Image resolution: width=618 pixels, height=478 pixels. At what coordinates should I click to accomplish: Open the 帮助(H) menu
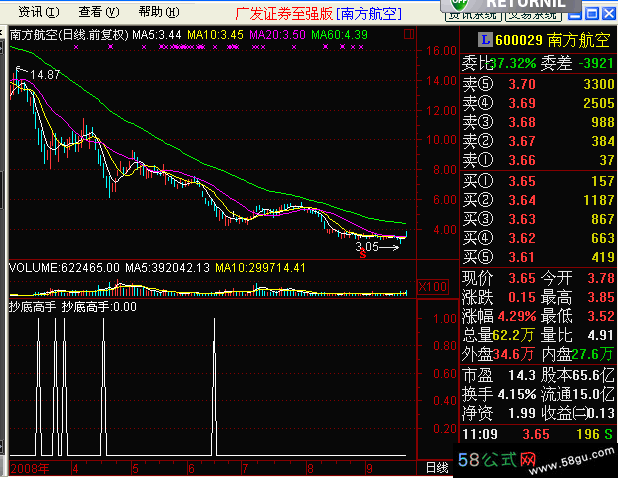click(x=159, y=12)
